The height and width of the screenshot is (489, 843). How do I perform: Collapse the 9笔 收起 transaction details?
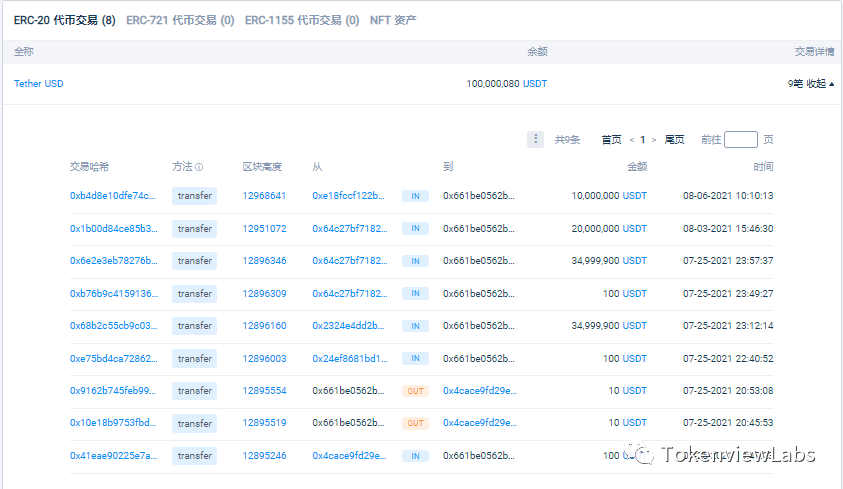810,84
